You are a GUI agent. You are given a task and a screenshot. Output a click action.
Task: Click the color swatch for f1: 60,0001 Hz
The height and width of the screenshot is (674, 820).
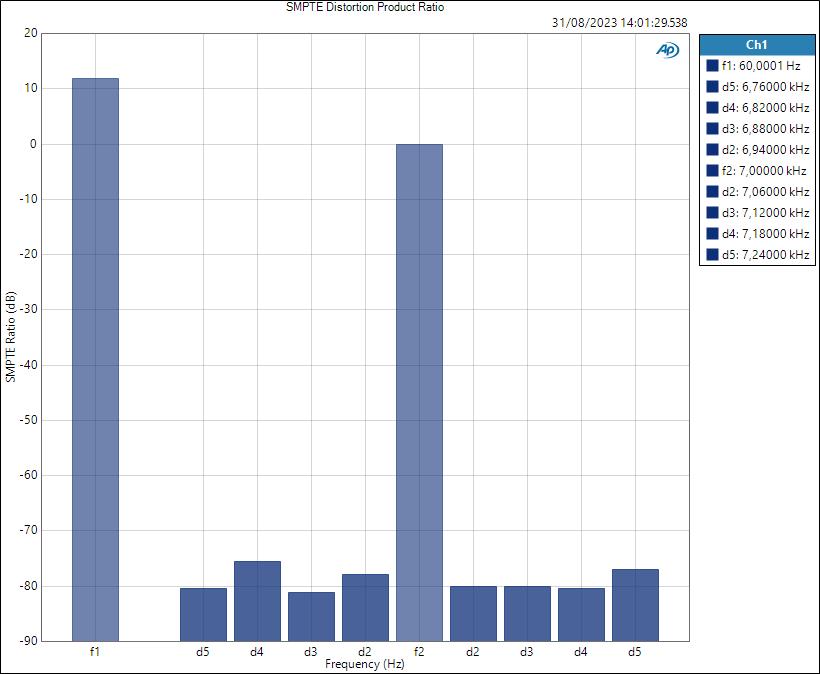point(712,65)
